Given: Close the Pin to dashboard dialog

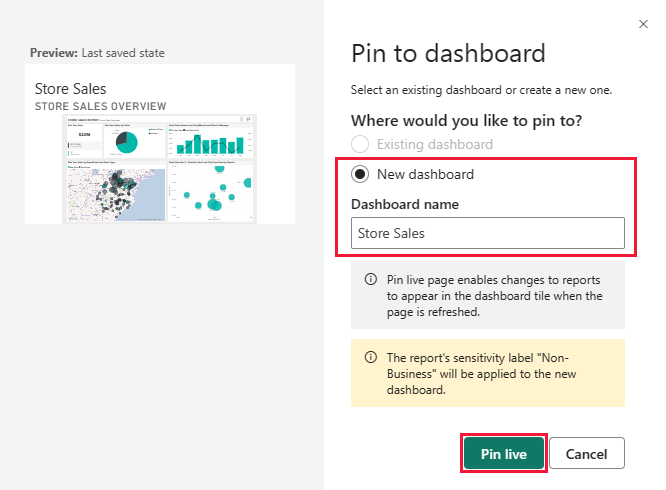Looking at the screenshot, I should pos(641,22).
